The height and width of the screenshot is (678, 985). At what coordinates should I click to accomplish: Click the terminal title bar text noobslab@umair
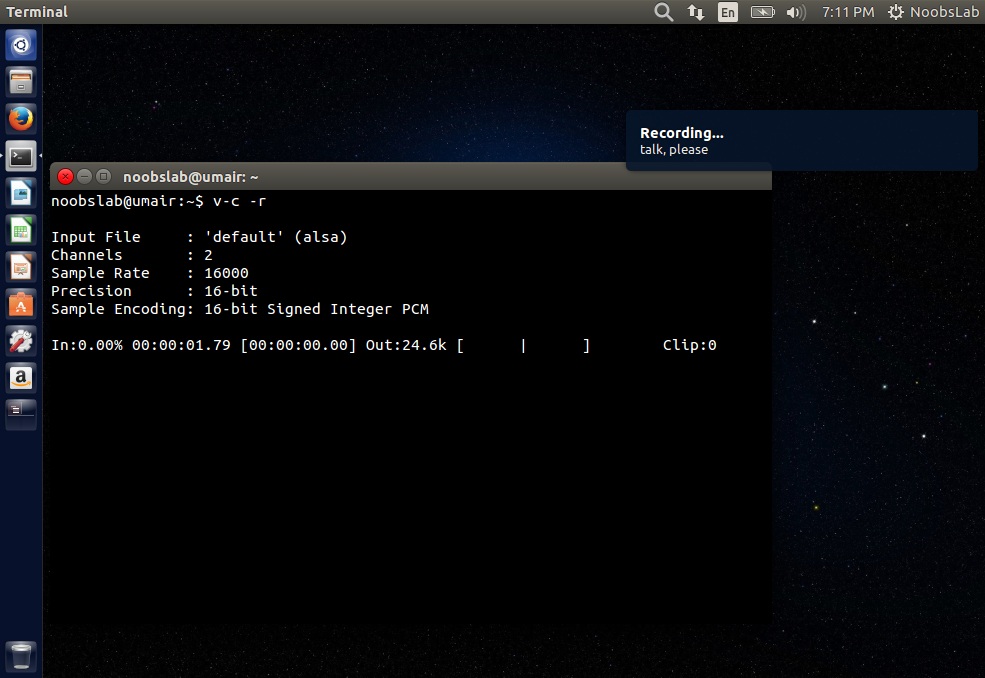click(190, 177)
